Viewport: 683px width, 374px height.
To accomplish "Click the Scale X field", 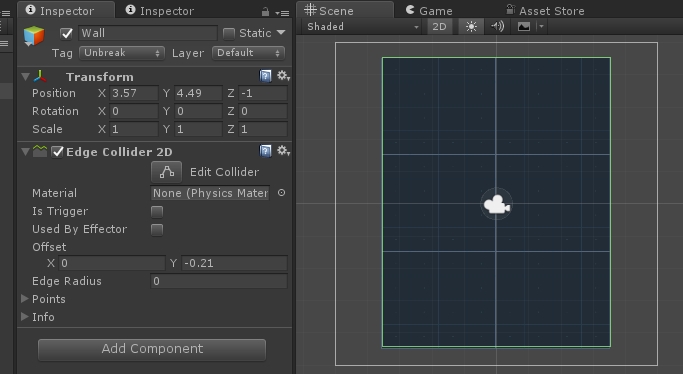I will coord(133,129).
